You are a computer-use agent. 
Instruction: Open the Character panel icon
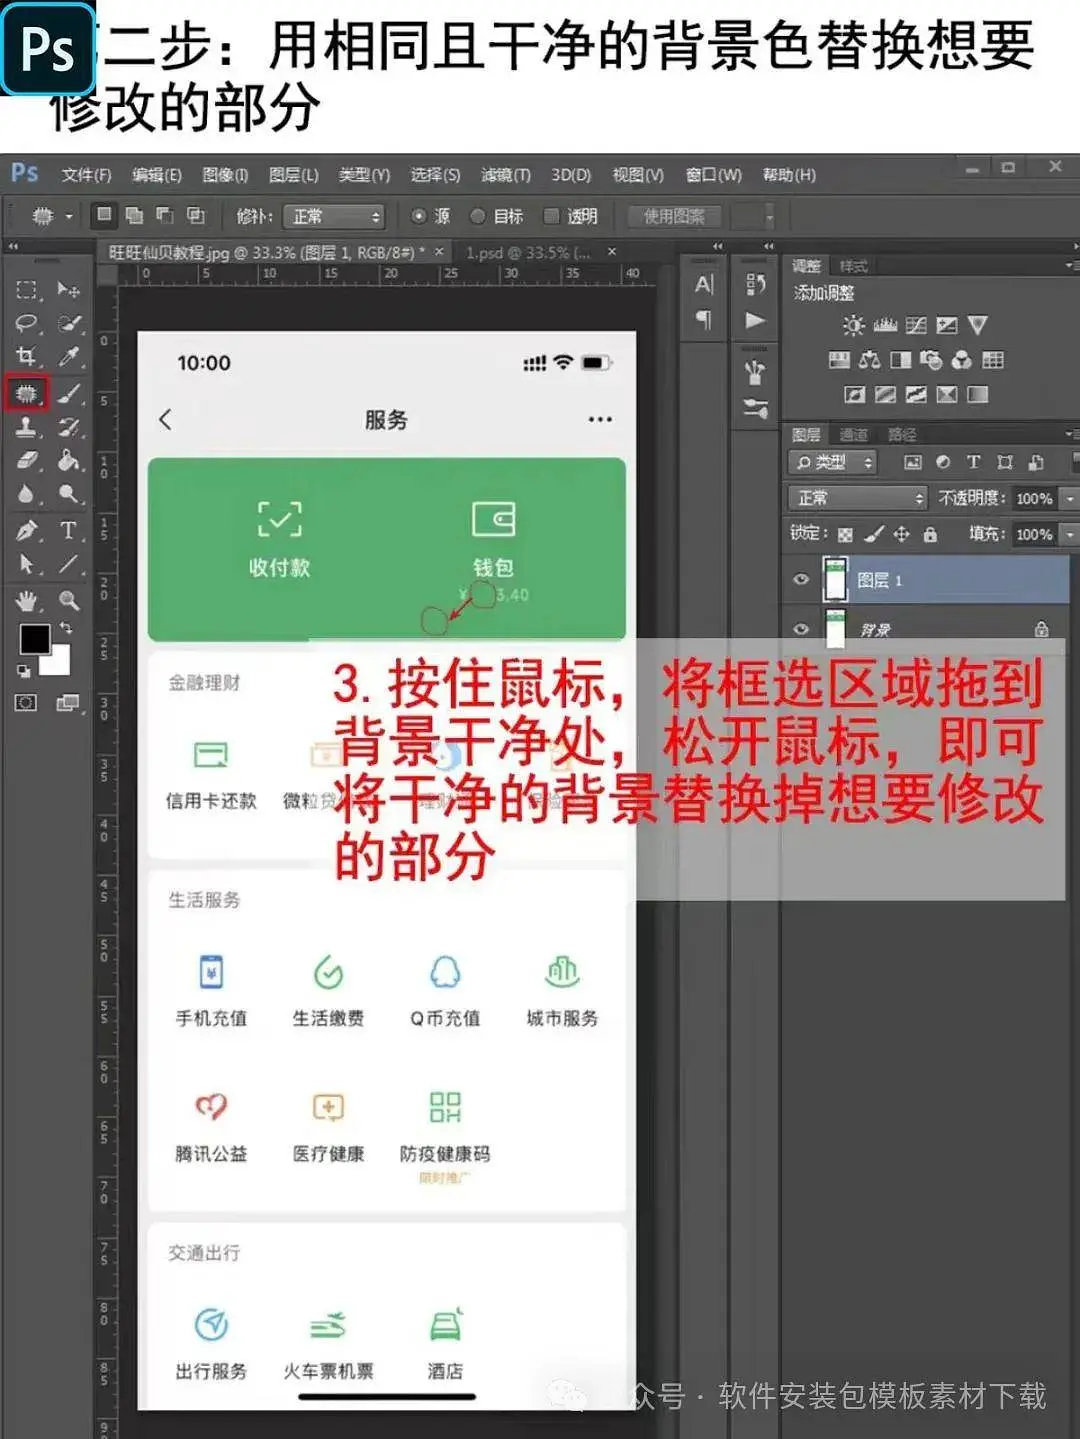(704, 285)
